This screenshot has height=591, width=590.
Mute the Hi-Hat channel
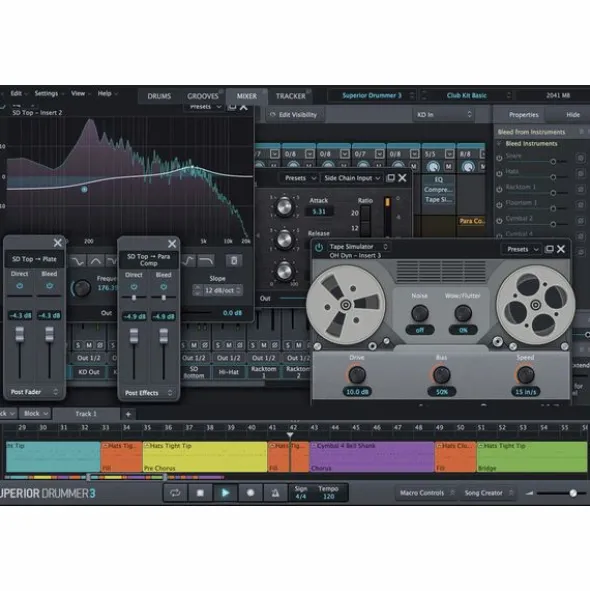[229, 345]
